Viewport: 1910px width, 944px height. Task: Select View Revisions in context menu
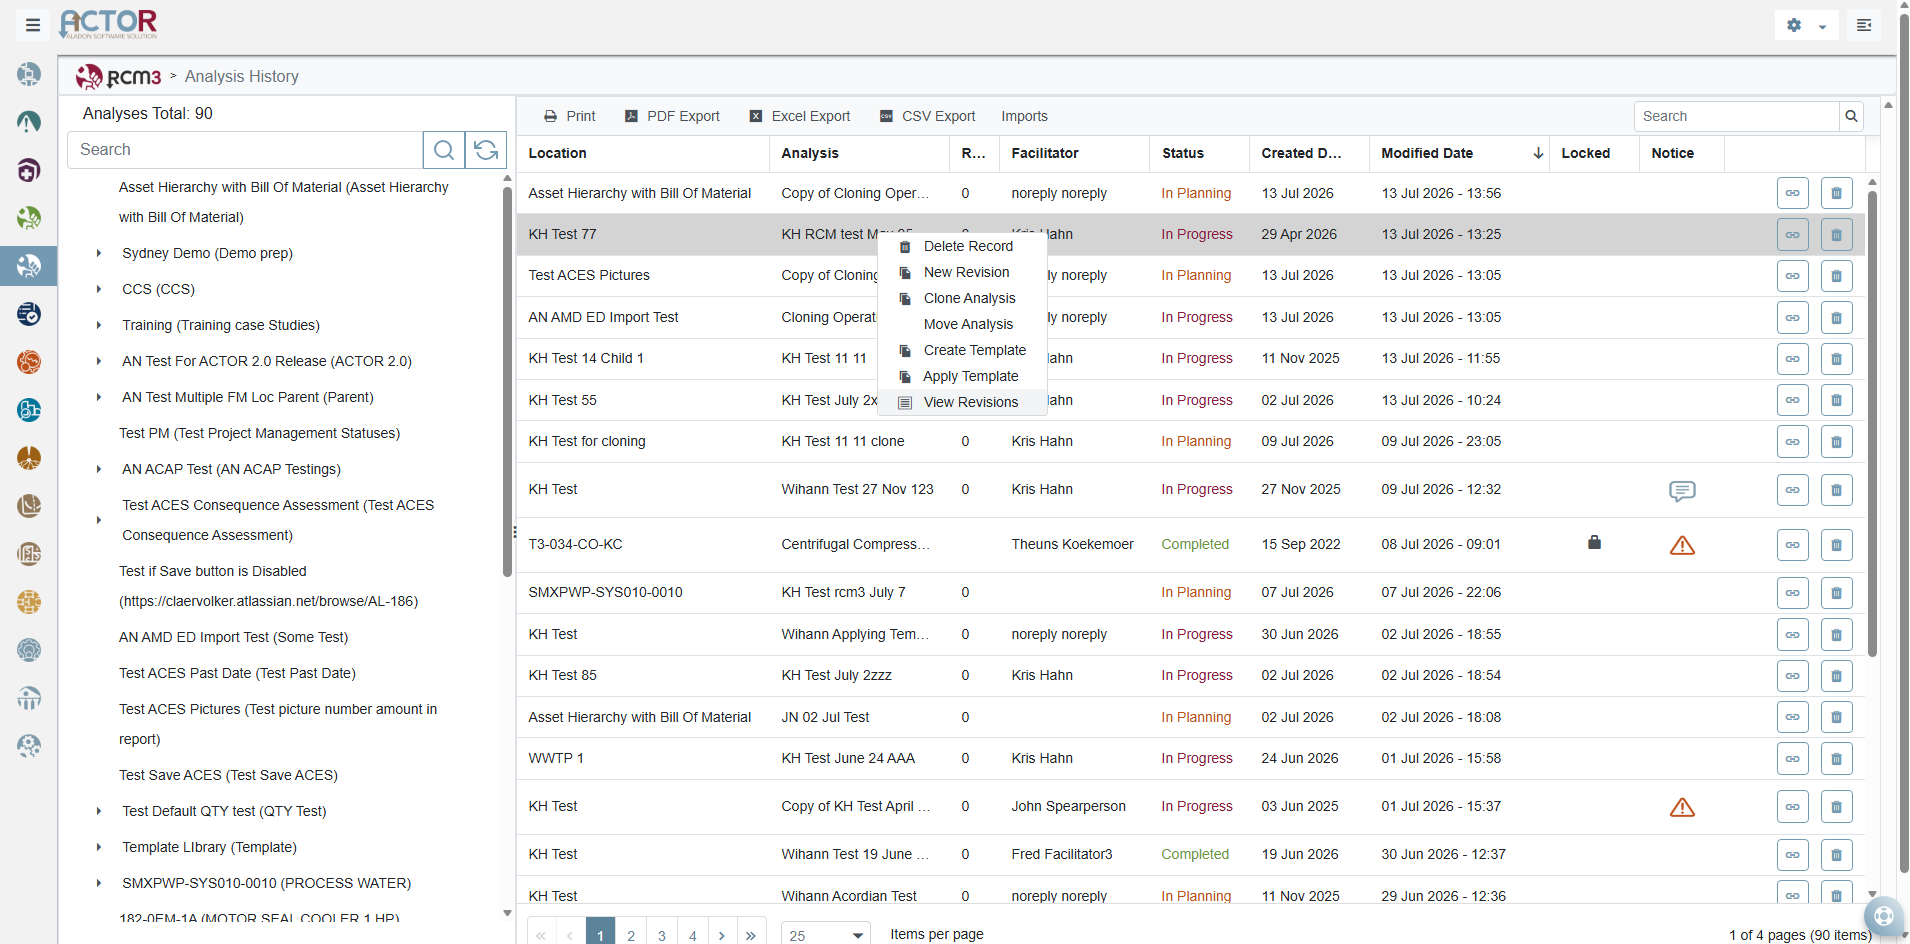pos(970,402)
